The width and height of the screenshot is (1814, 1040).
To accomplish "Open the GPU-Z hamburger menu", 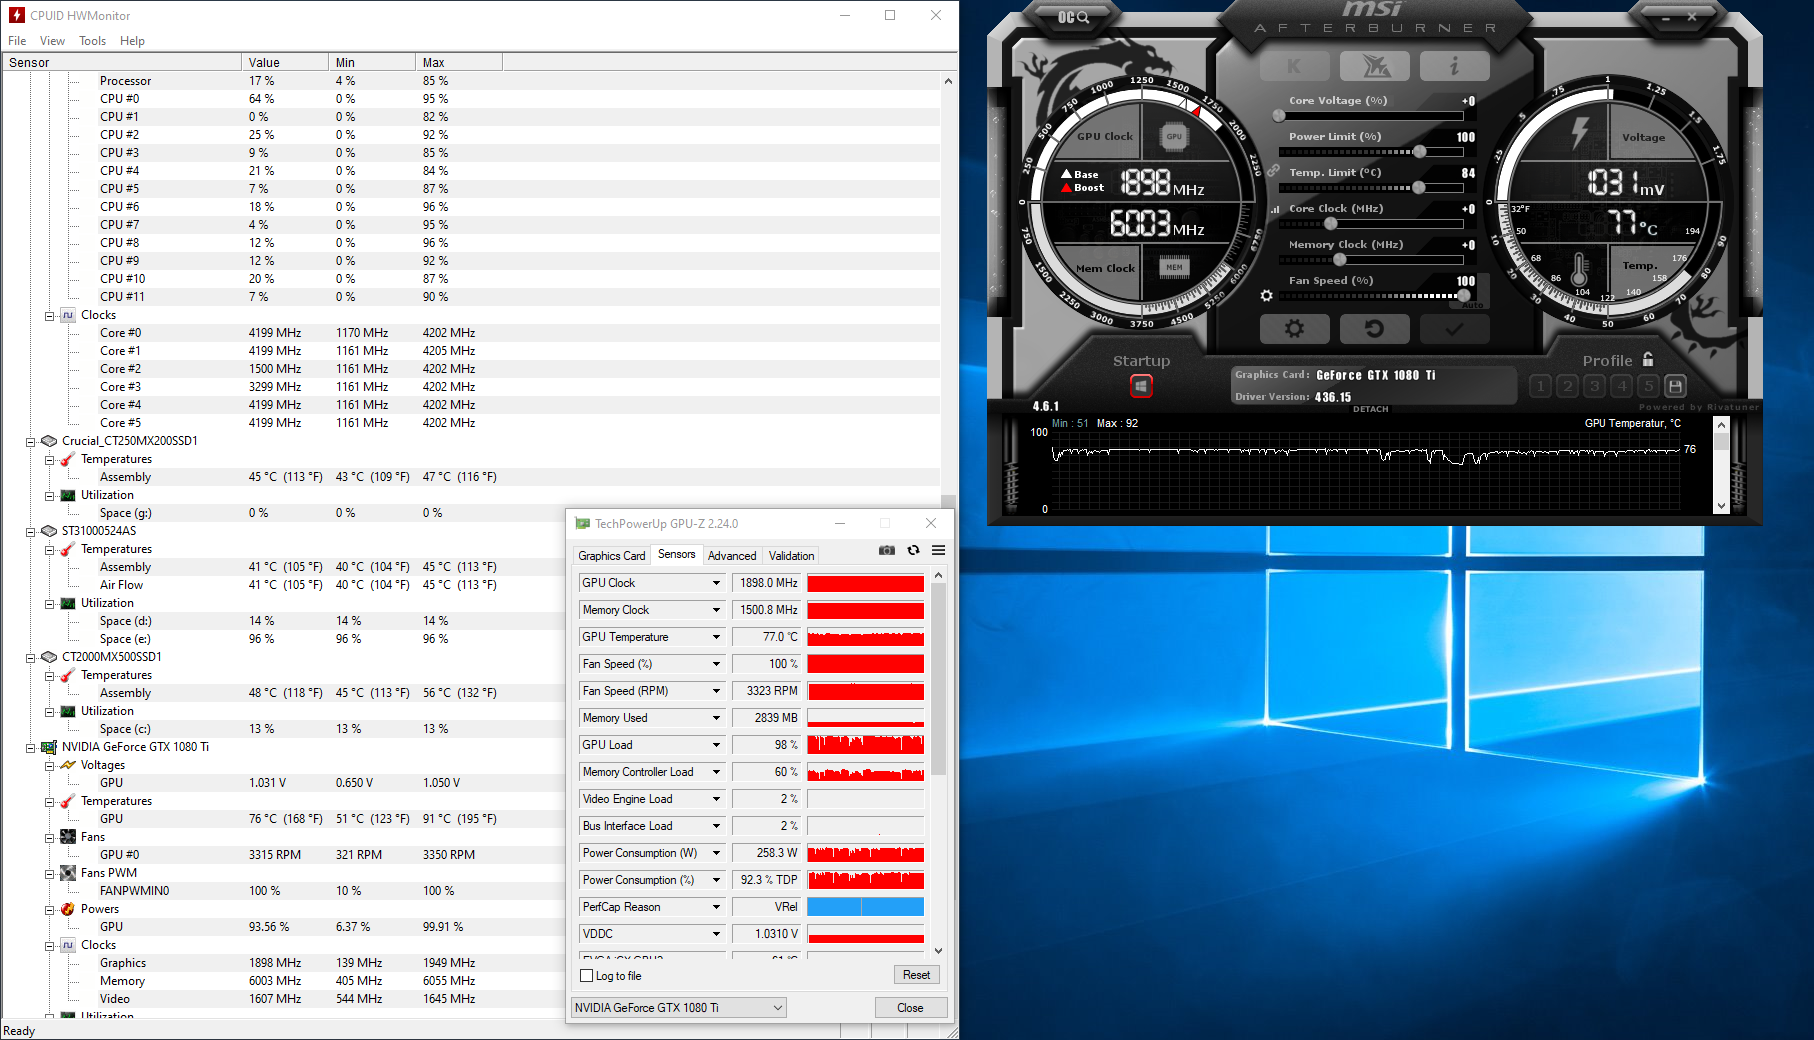I will tap(939, 550).
